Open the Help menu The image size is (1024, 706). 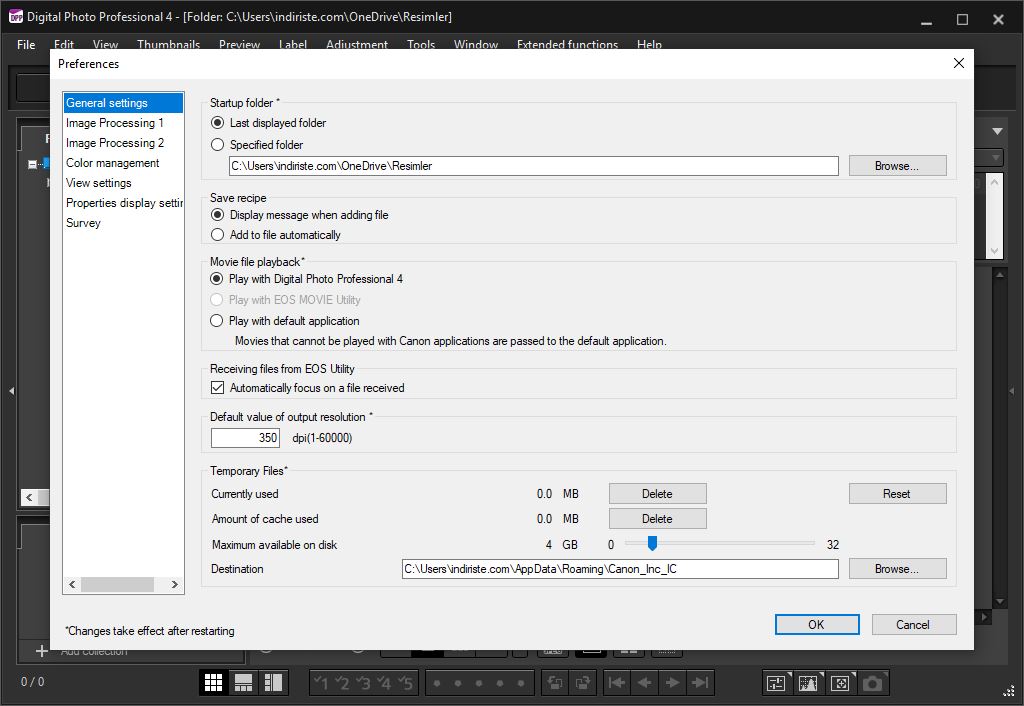pos(649,44)
